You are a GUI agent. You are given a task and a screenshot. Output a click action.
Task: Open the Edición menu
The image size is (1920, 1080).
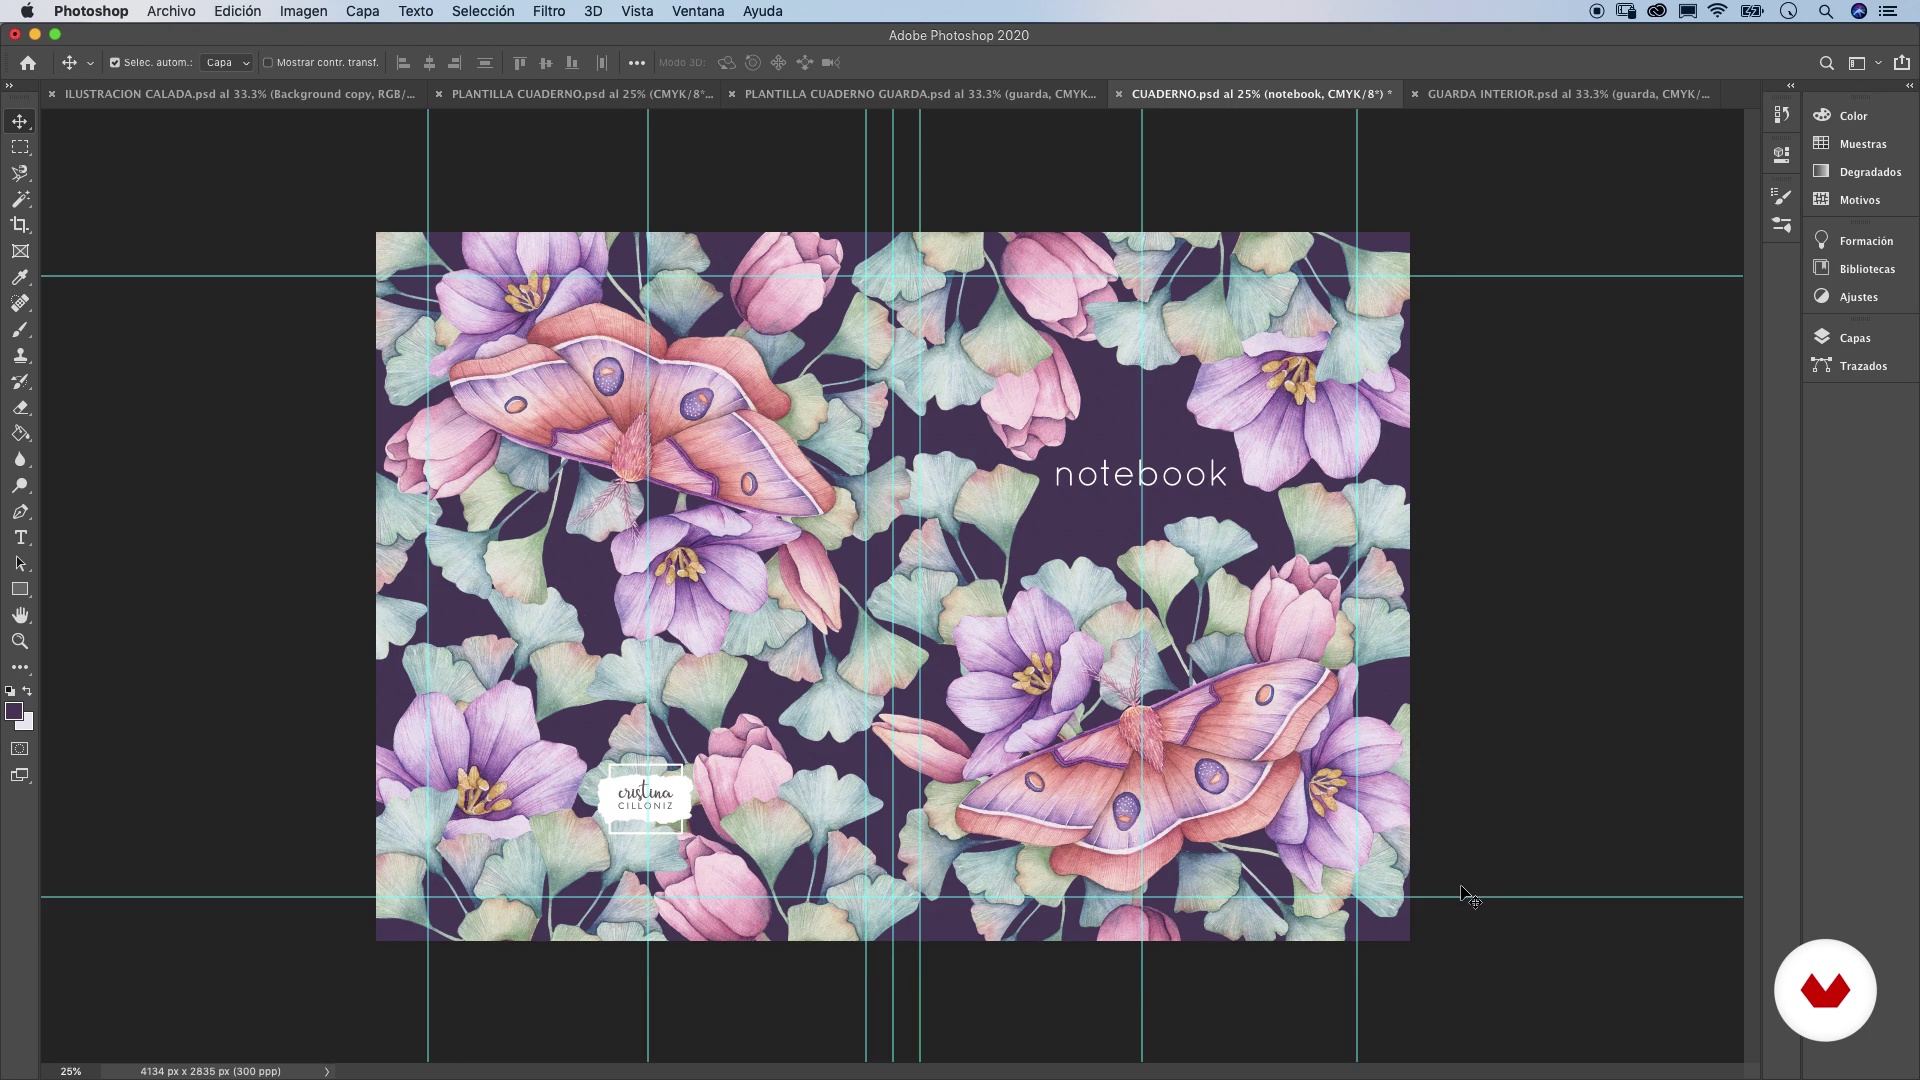[x=237, y=11]
